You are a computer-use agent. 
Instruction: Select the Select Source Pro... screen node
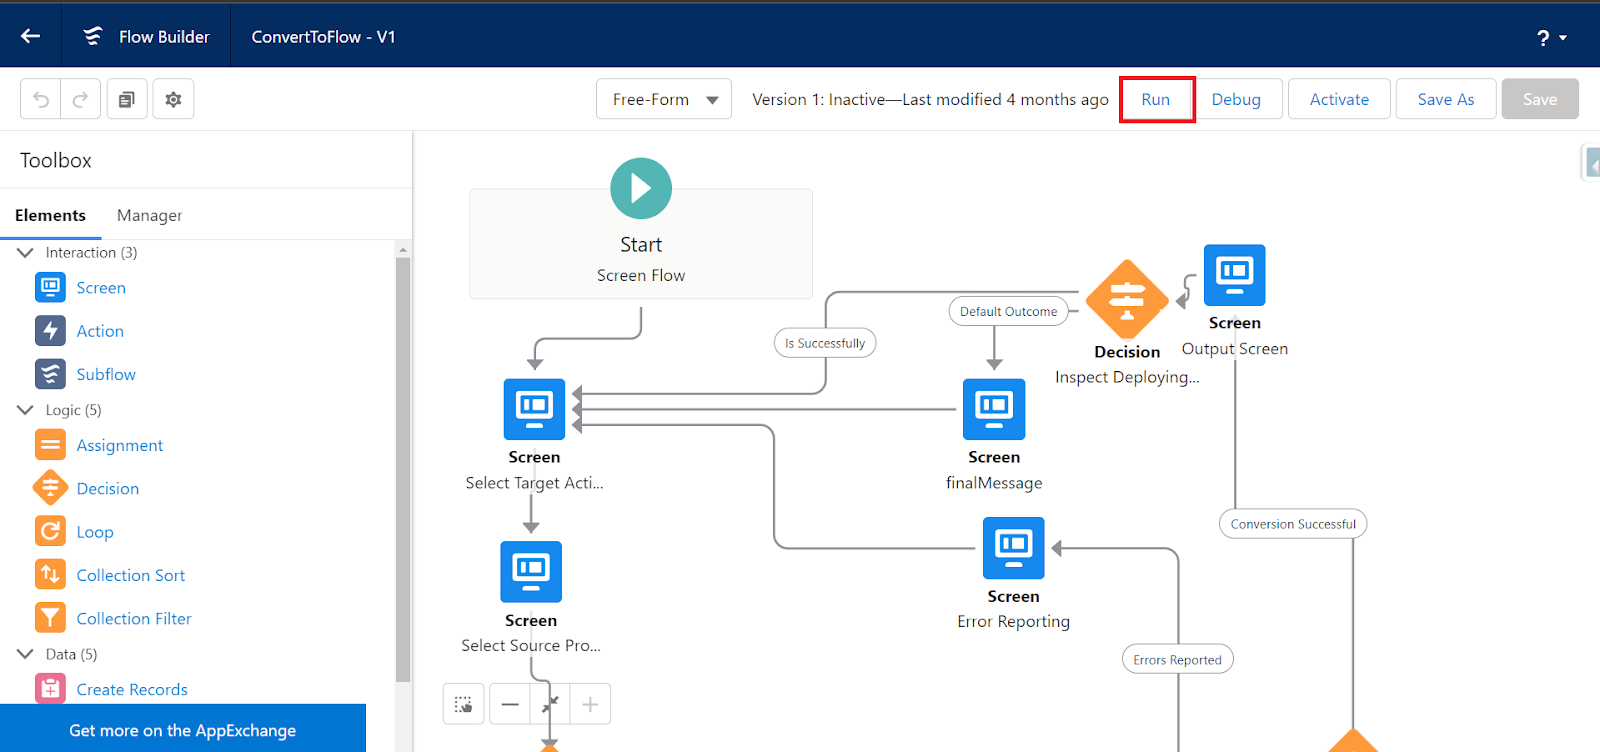click(531, 572)
